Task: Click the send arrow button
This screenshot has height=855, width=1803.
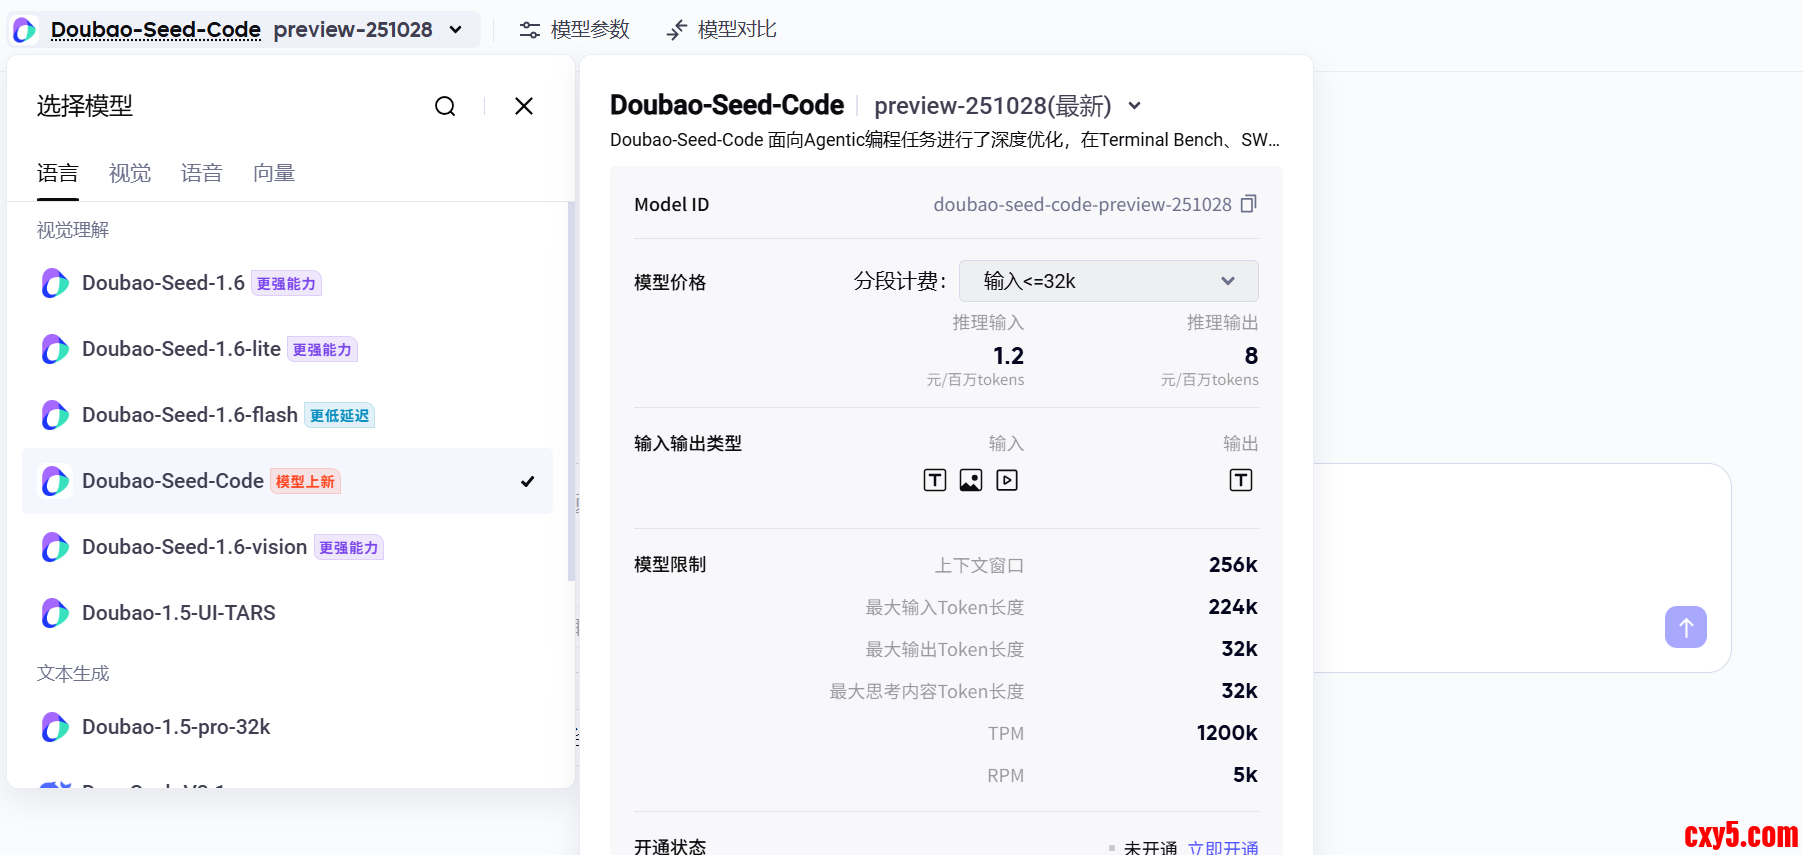Action: click(1686, 627)
